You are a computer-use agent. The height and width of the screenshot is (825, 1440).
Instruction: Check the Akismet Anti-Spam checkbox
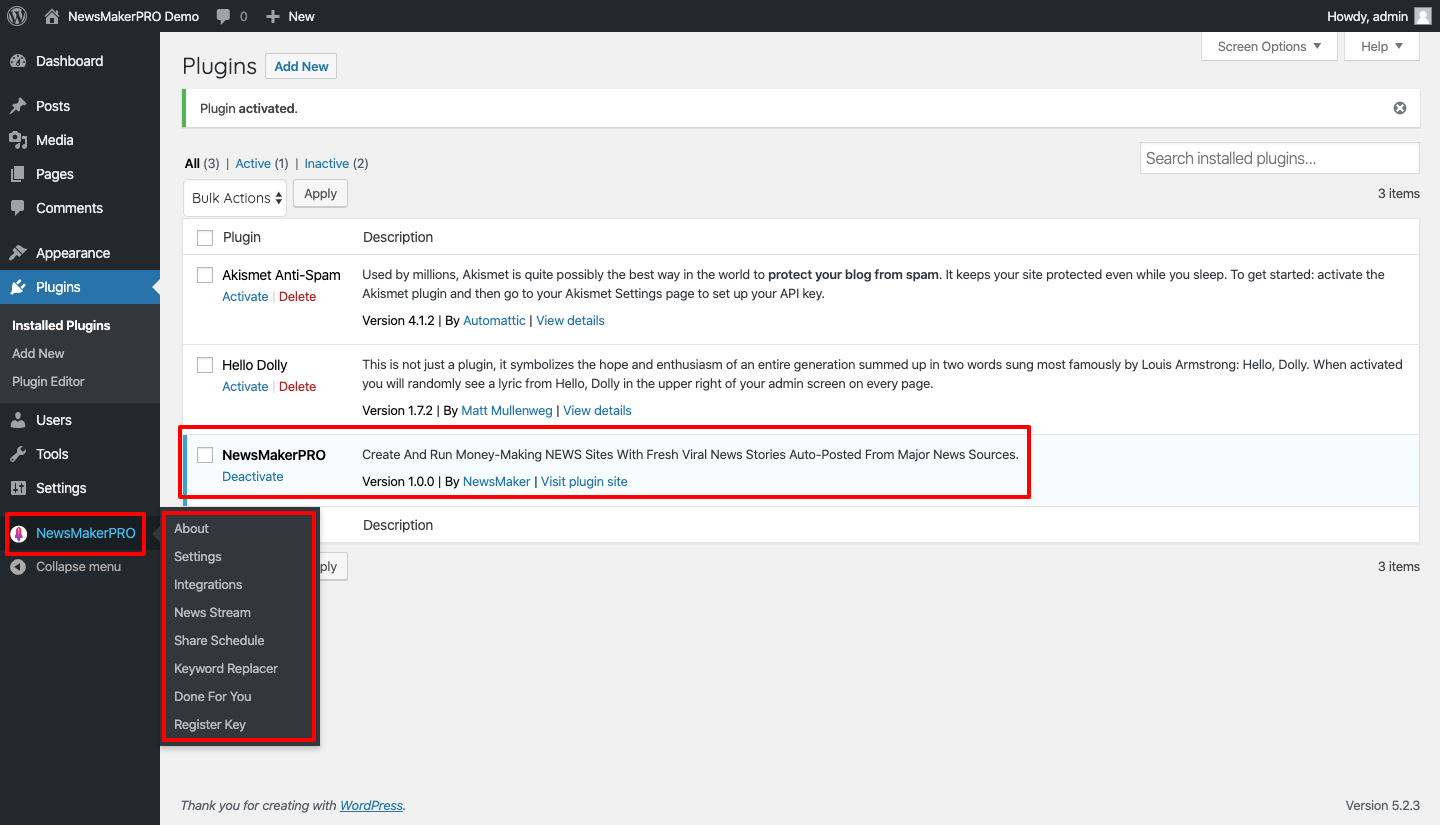click(205, 275)
